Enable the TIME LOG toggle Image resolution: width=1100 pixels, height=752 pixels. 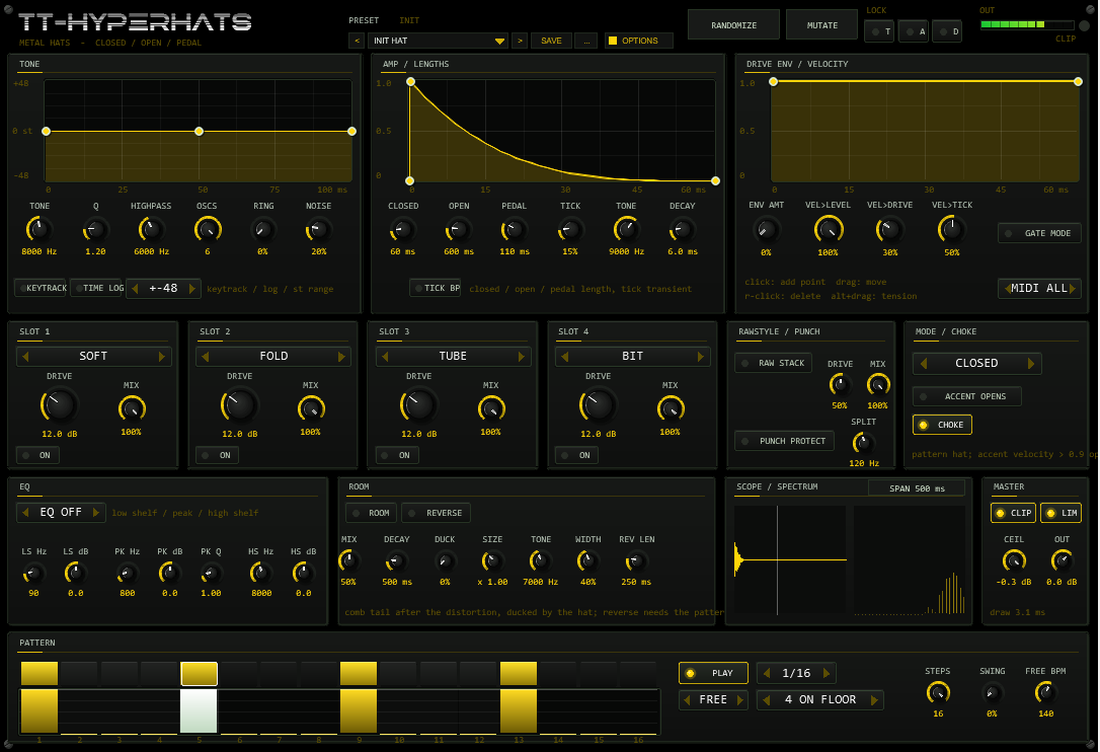98,288
